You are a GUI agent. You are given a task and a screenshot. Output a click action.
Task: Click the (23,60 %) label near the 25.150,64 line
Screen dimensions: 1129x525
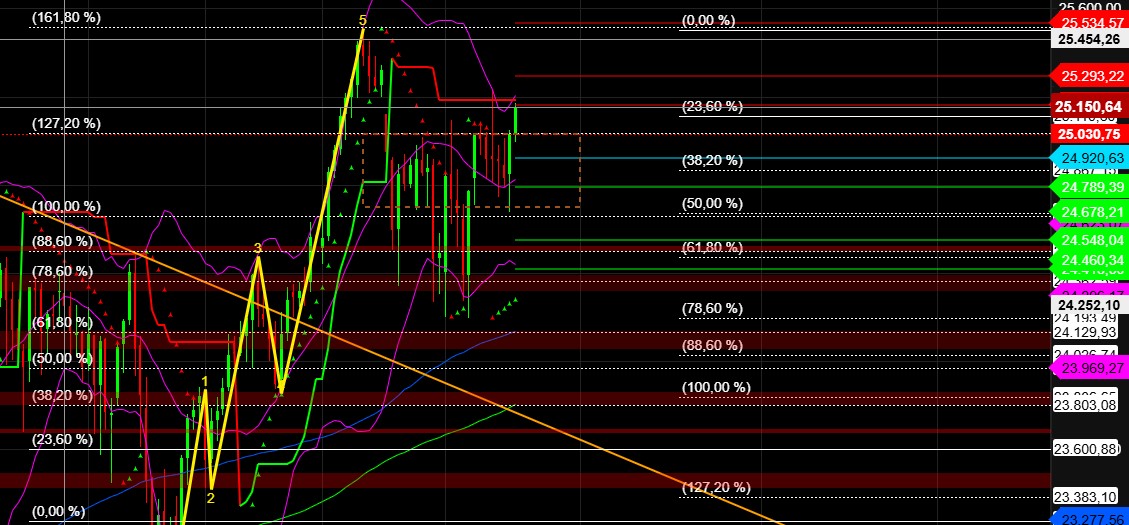pos(712,107)
